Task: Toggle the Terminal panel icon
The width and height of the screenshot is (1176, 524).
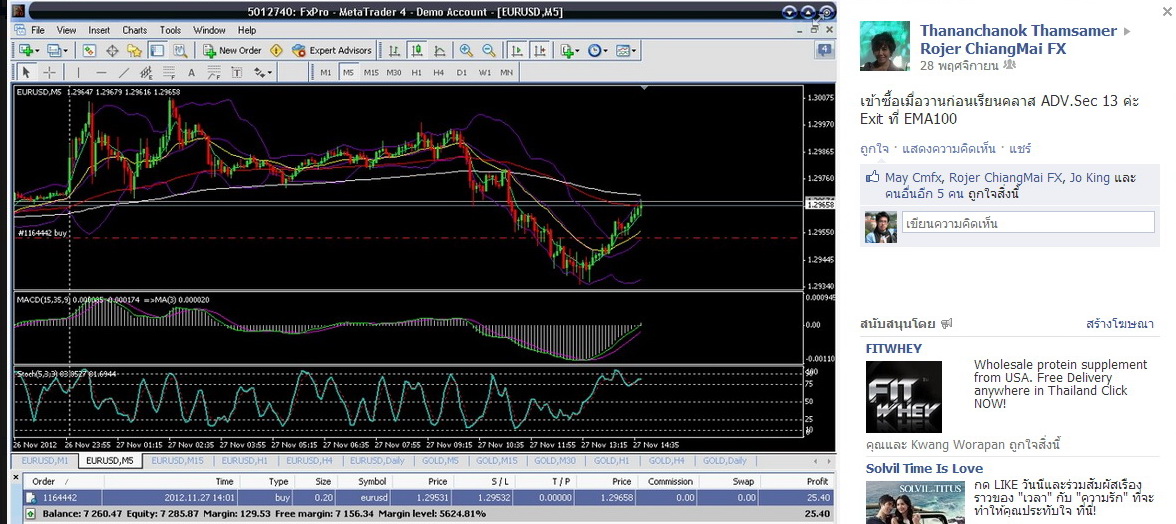Action: click(x=157, y=51)
